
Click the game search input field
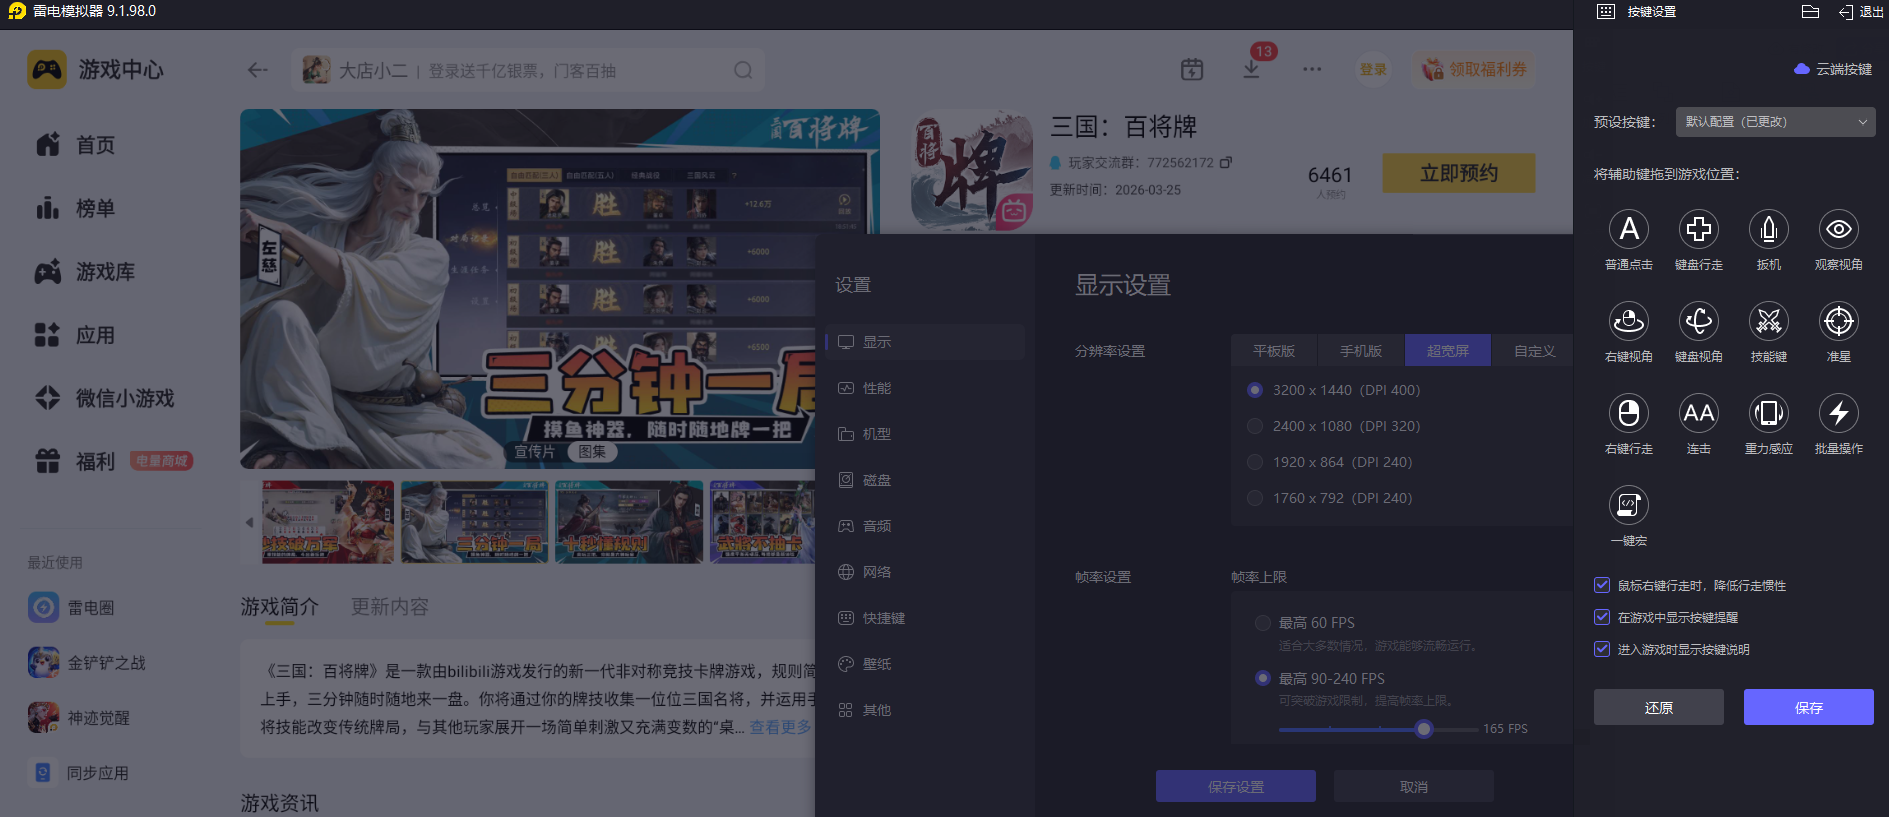coord(530,70)
